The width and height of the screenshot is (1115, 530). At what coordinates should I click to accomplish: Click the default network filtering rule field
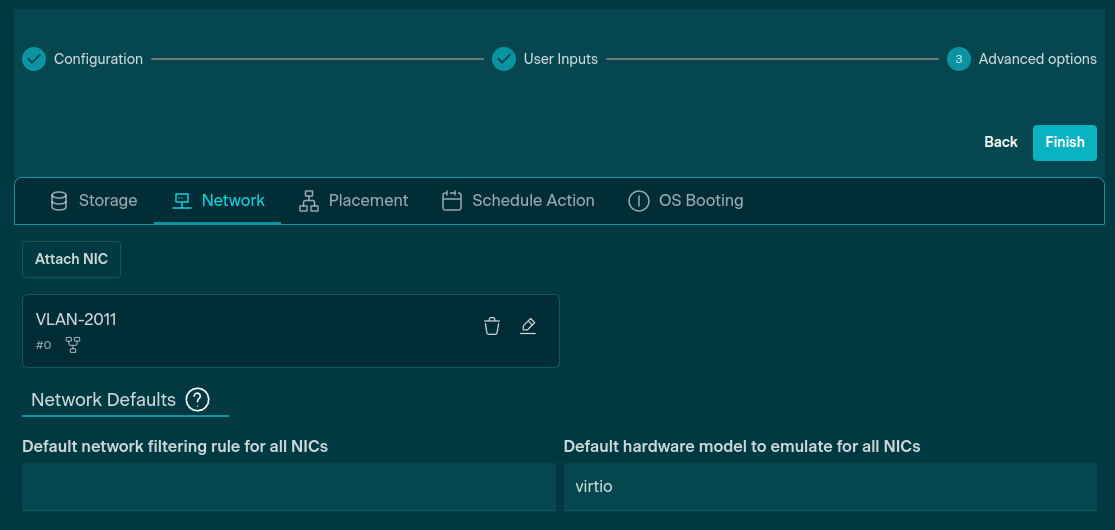pos(288,487)
